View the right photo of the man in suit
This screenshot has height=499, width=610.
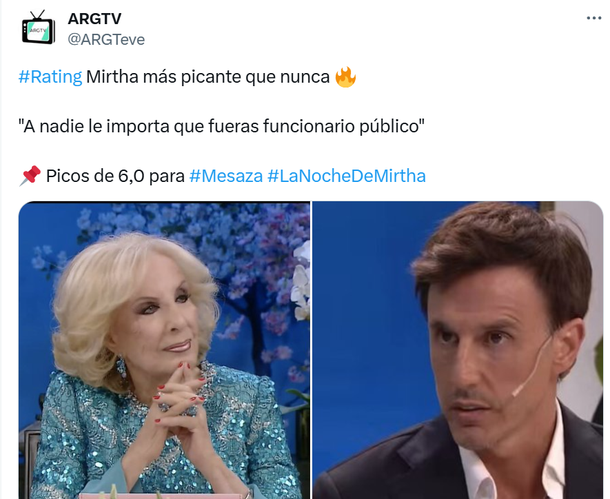[458, 350]
